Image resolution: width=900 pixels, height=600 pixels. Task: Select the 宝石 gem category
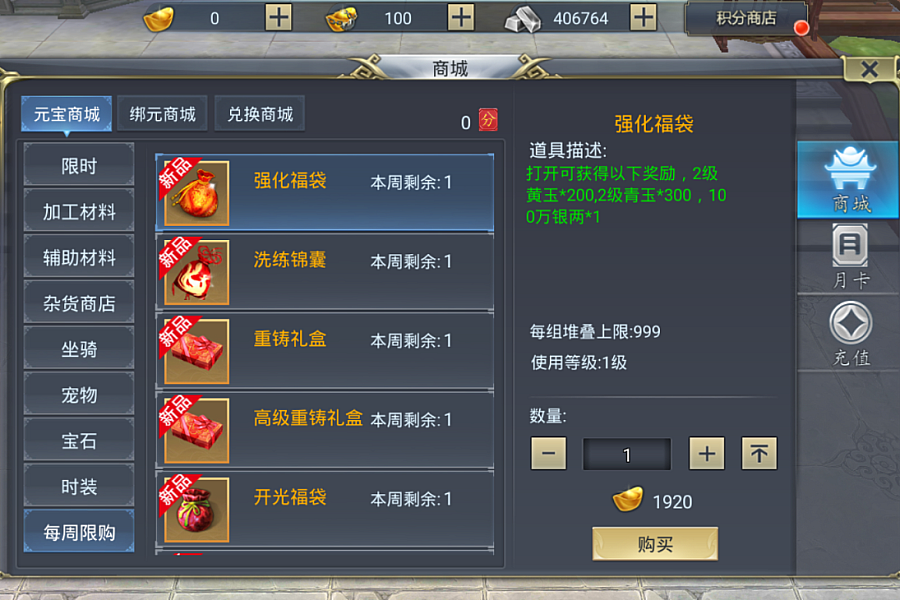(79, 441)
